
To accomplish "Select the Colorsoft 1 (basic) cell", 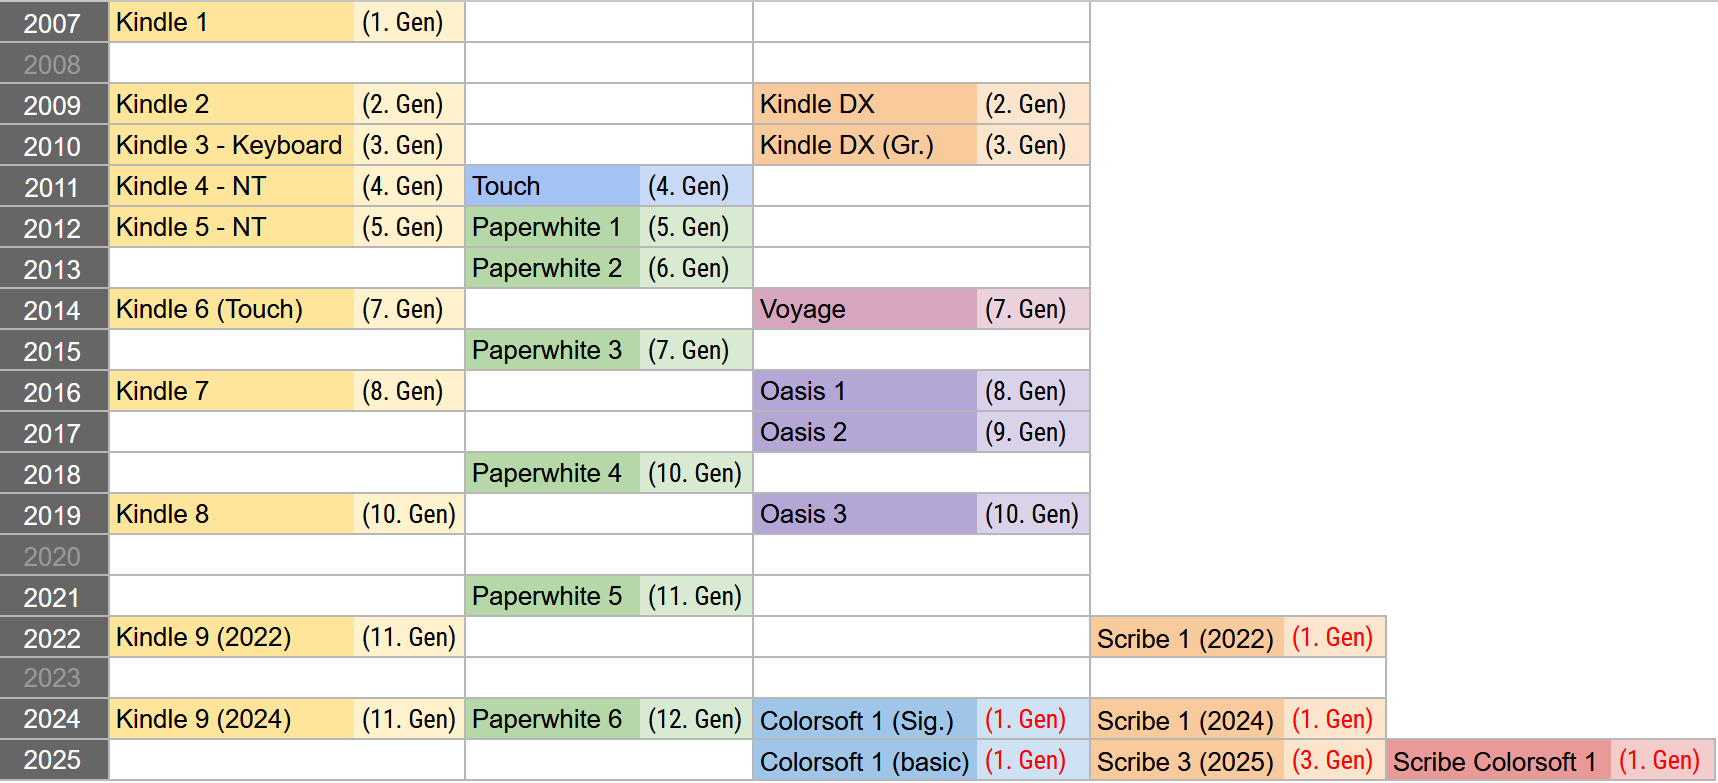I will pos(864,761).
